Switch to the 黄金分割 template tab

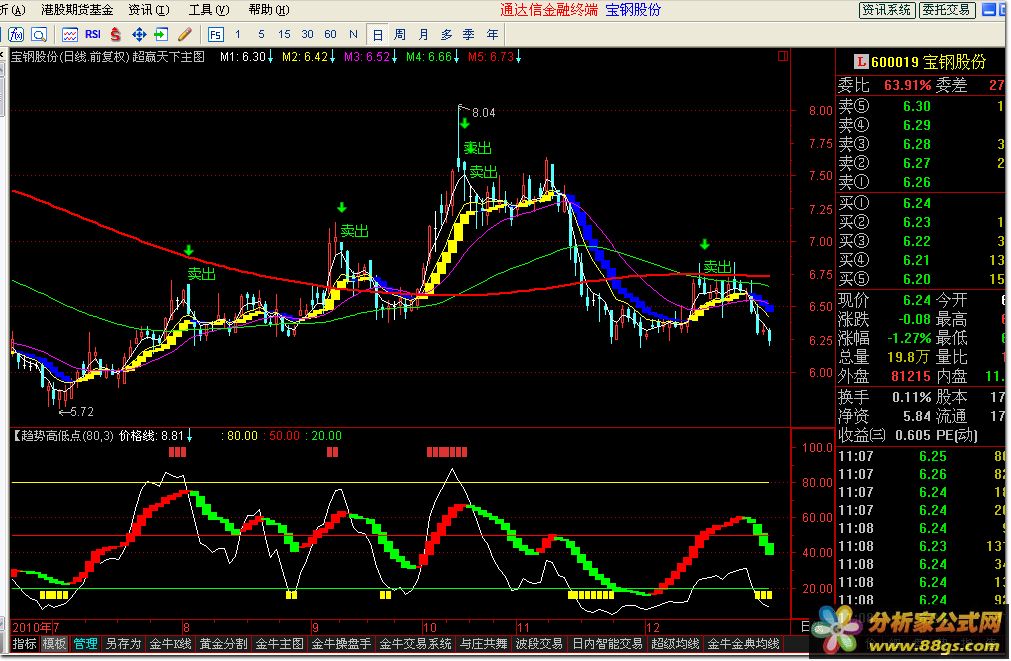(224, 644)
